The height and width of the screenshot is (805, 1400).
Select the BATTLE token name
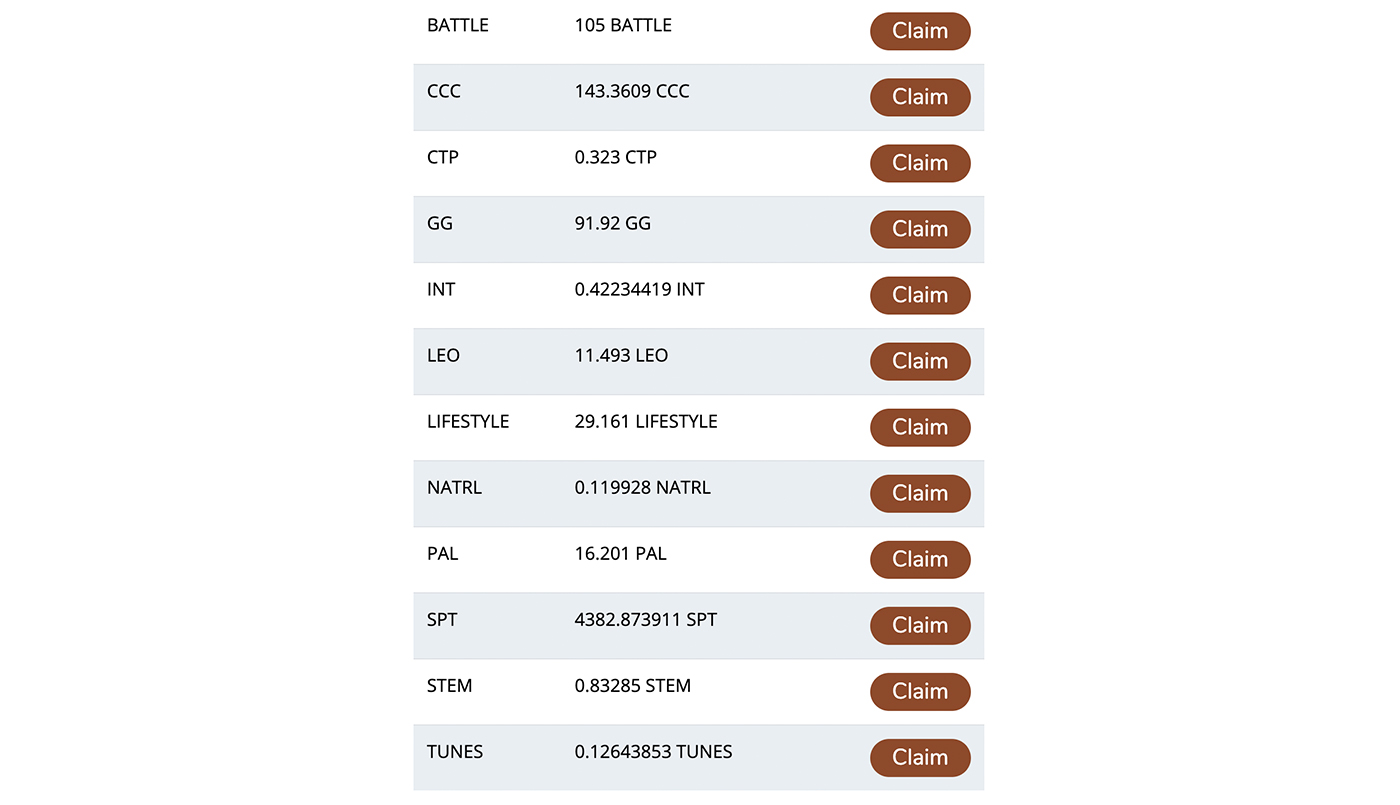pos(458,25)
